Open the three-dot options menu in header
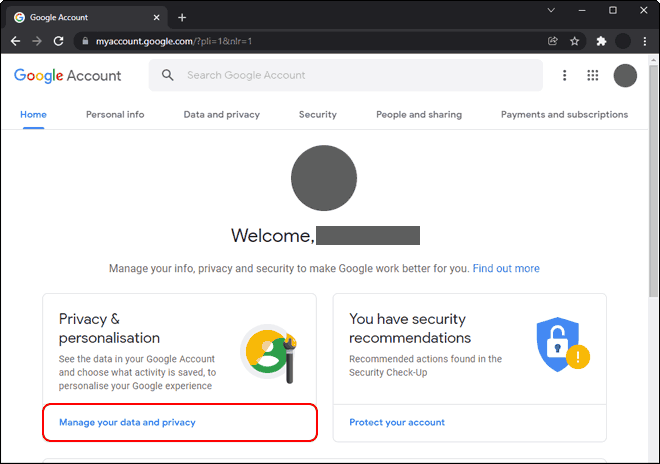660x464 pixels. point(564,75)
